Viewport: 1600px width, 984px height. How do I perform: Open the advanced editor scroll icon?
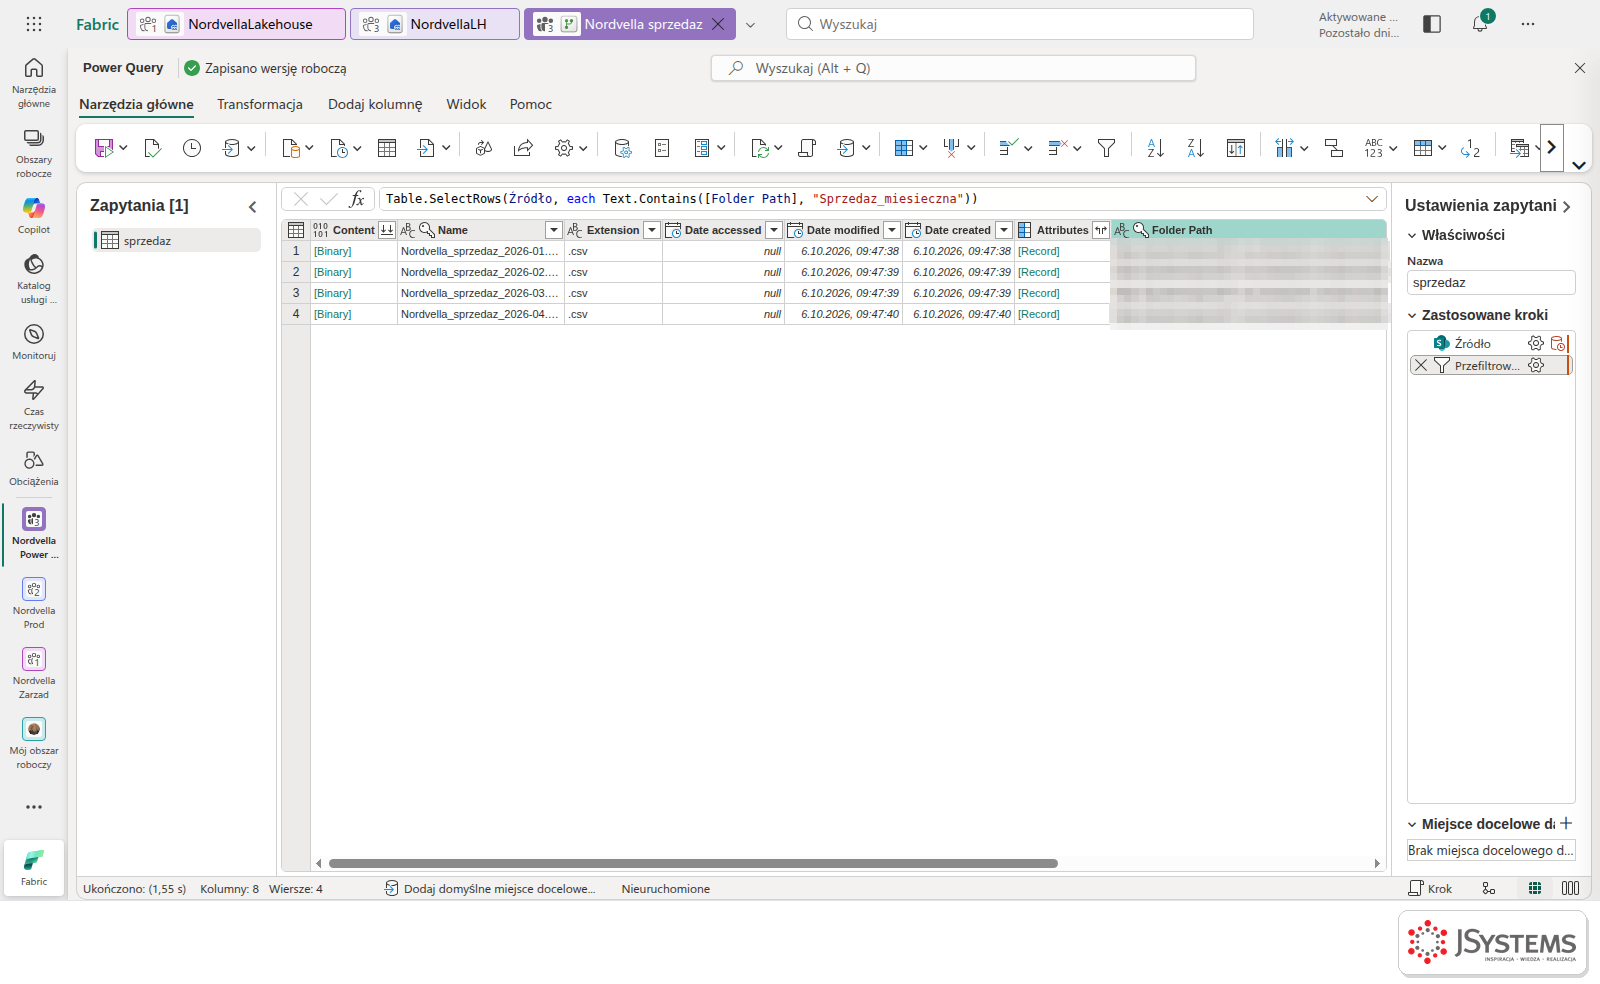pos(807,148)
